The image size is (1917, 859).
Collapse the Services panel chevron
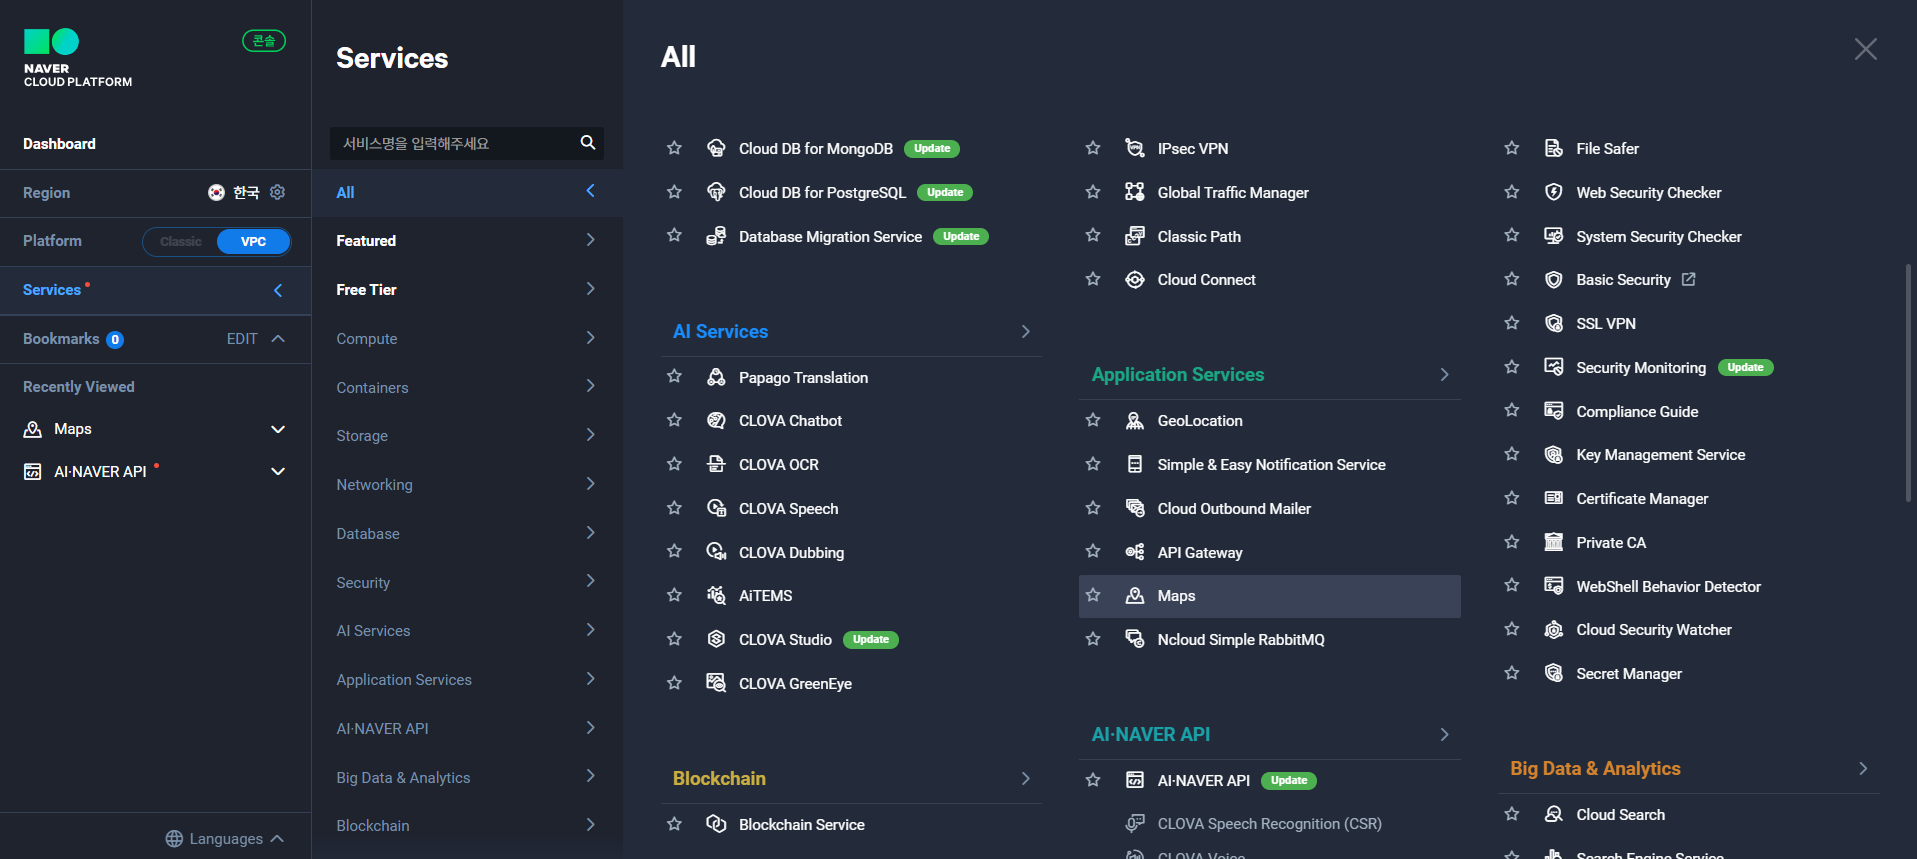tap(278, 290)
